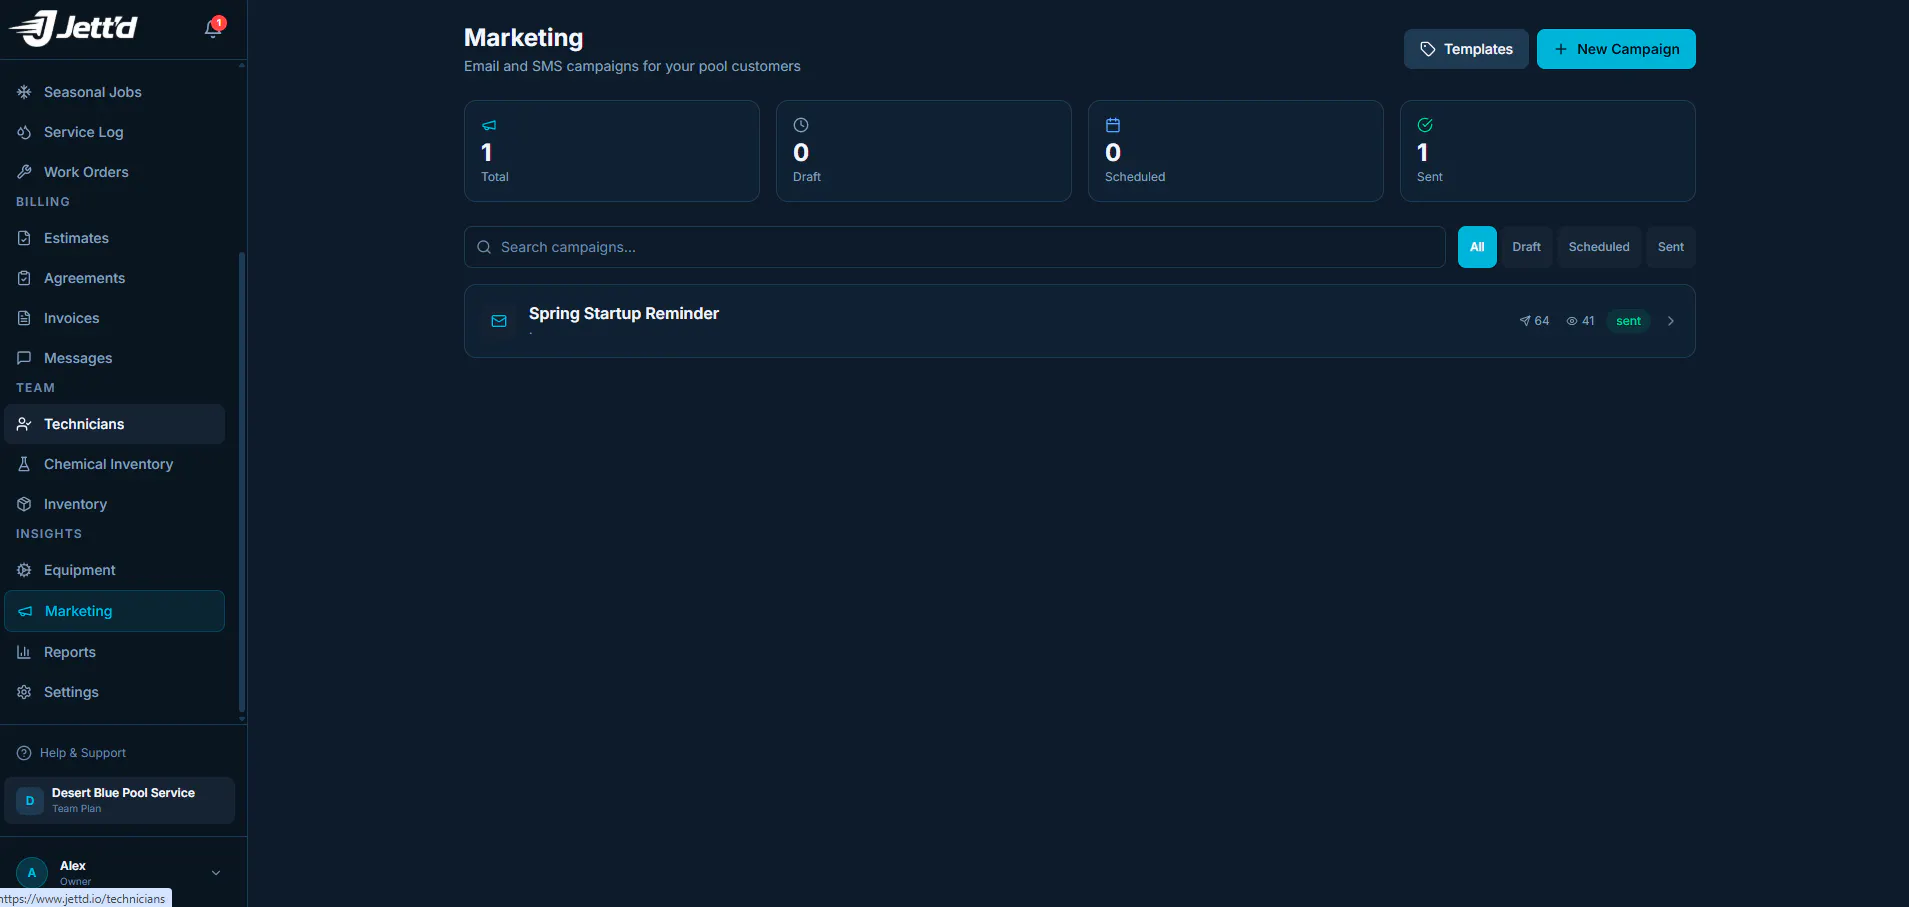The width and height of the screenshot is (1909, 907).
Task: Click the Sent stat card checkmark icon
Action: [x=1425, y=125]
